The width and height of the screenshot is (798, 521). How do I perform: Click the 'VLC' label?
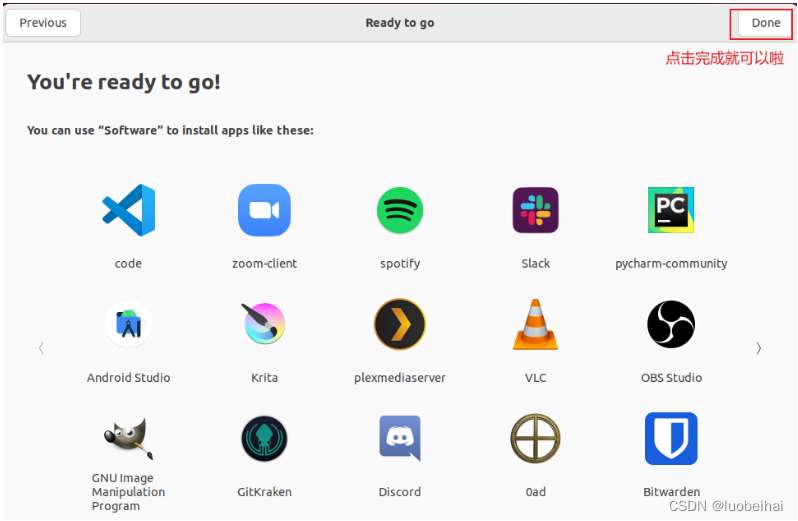point(535,378)
